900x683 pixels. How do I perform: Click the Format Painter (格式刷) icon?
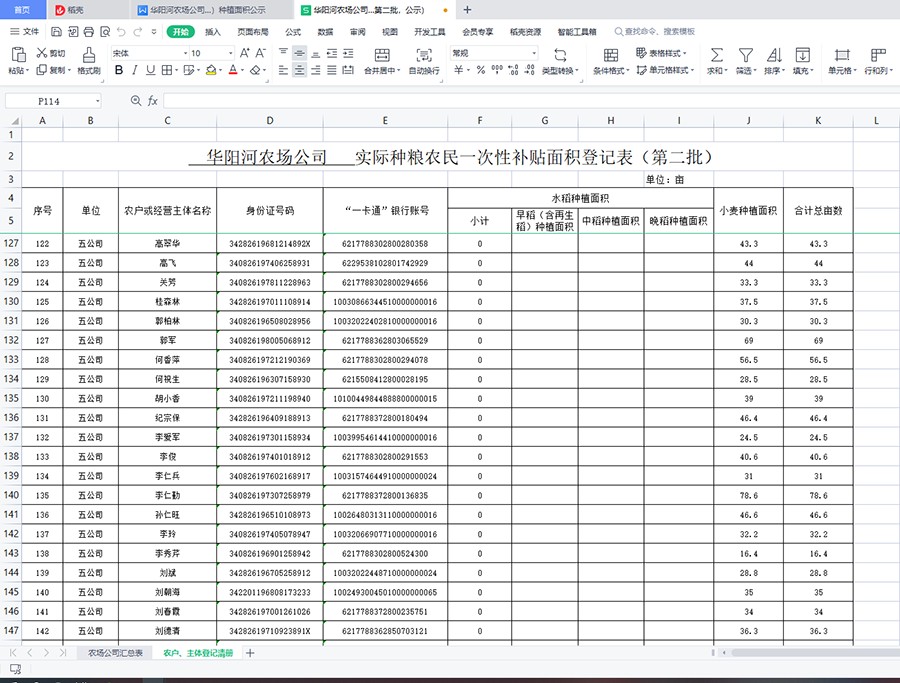(89, 55)
